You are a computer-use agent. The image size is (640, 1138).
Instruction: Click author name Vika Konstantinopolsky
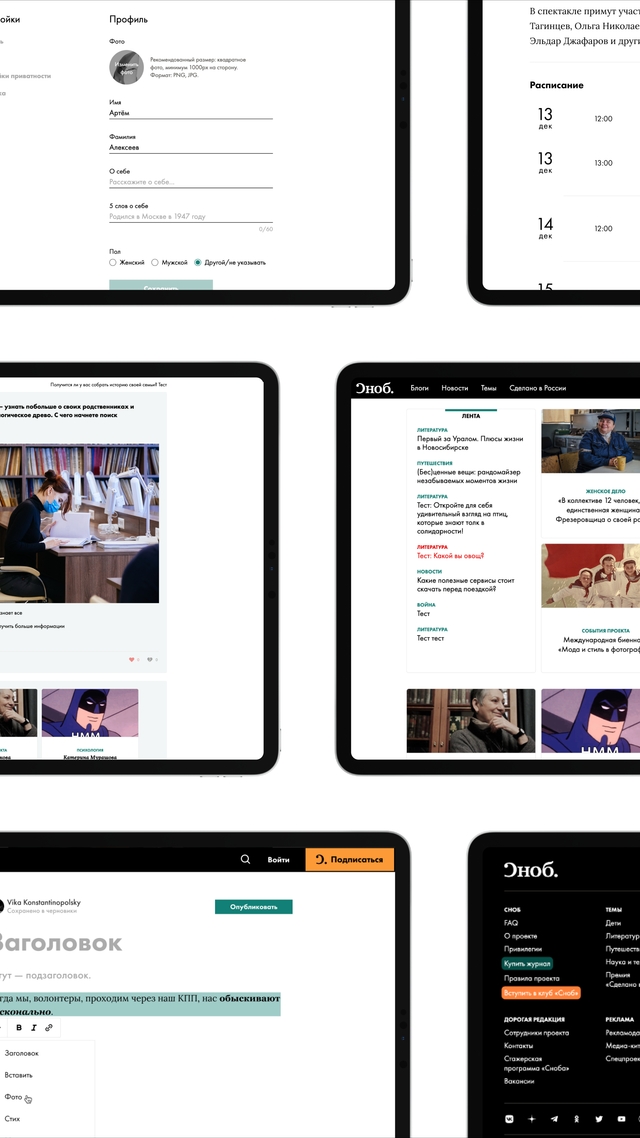pos(44,902)
